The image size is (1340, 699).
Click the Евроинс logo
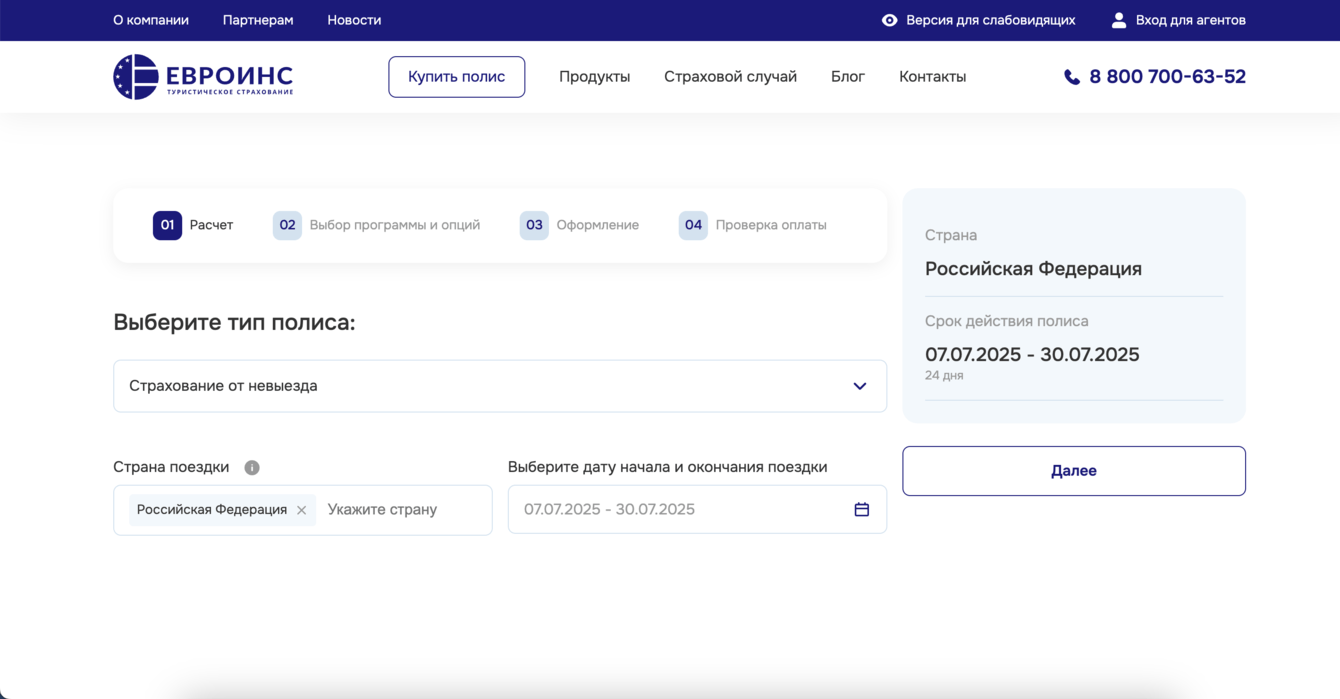(203, 77)
